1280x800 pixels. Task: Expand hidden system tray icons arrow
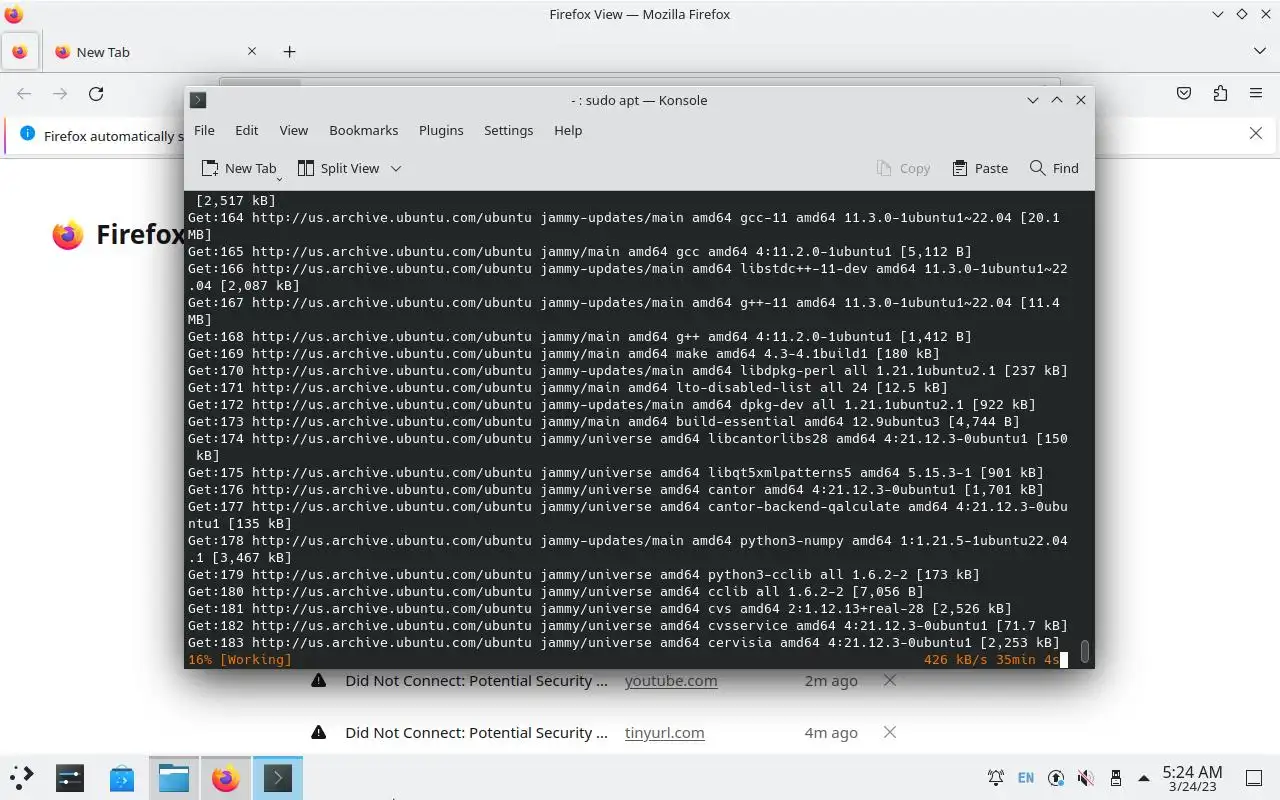(x=1144, y=777)
